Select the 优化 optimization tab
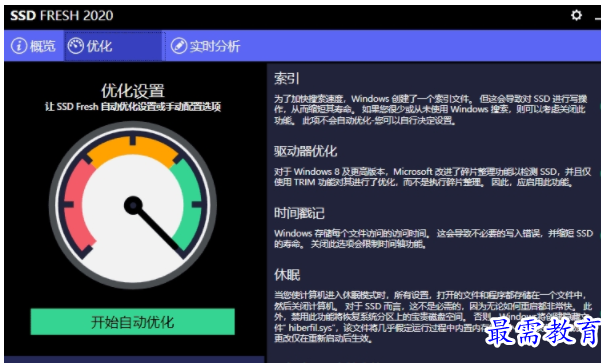The image size is (609, 363). coord(114,46)
